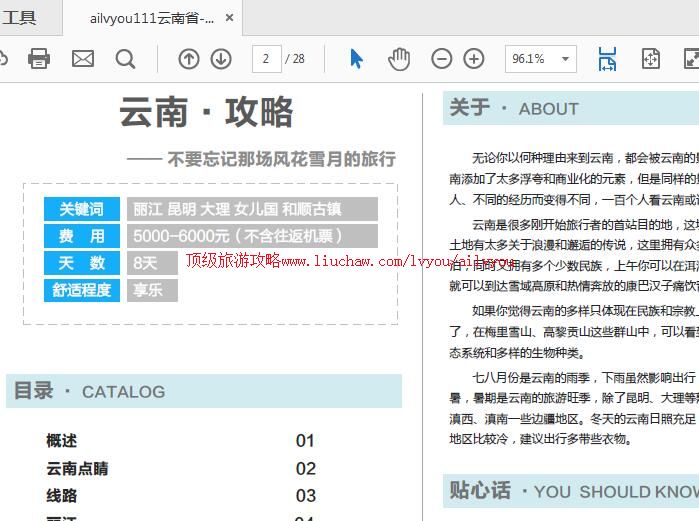Click the 线路 catalog entry
The height and width of the screenshot is (521, 699).
click(61, 495)
